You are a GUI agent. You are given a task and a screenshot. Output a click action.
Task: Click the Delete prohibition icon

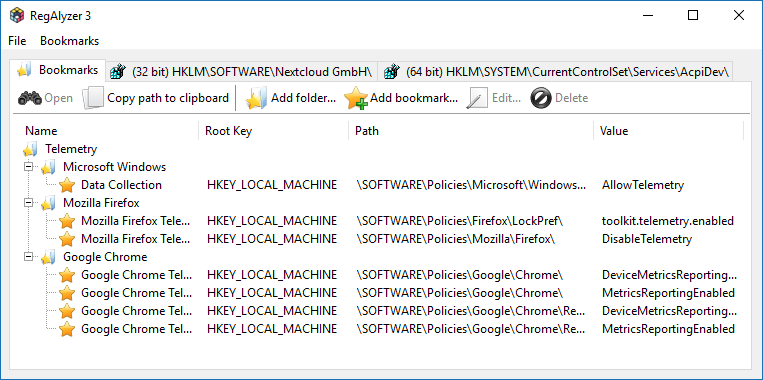[541, 98]
